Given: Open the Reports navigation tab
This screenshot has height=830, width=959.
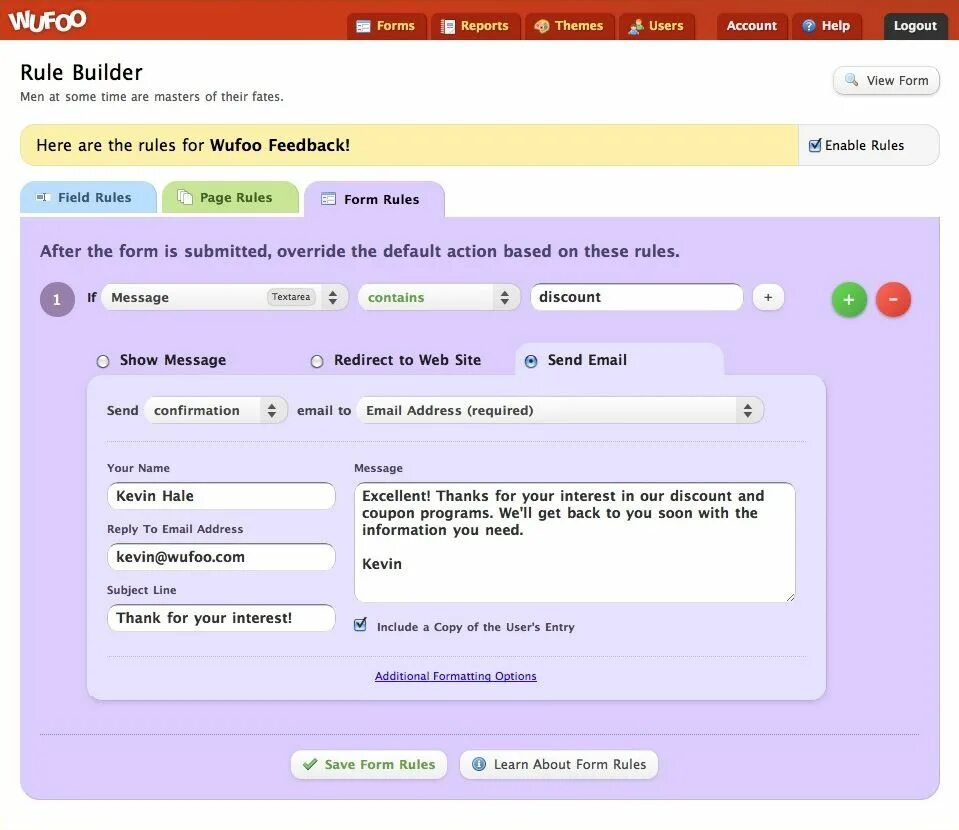Looking at the screenshot, I should point(475,26).
